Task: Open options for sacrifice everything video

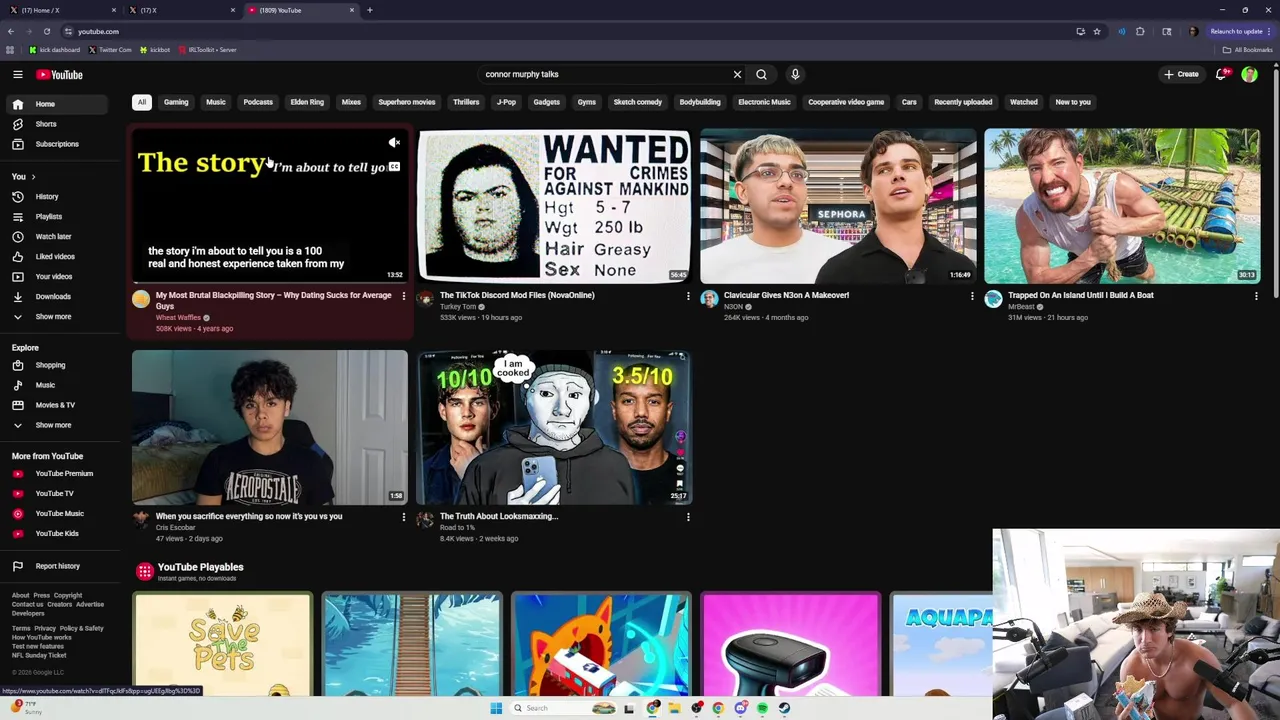Action: 404,517
